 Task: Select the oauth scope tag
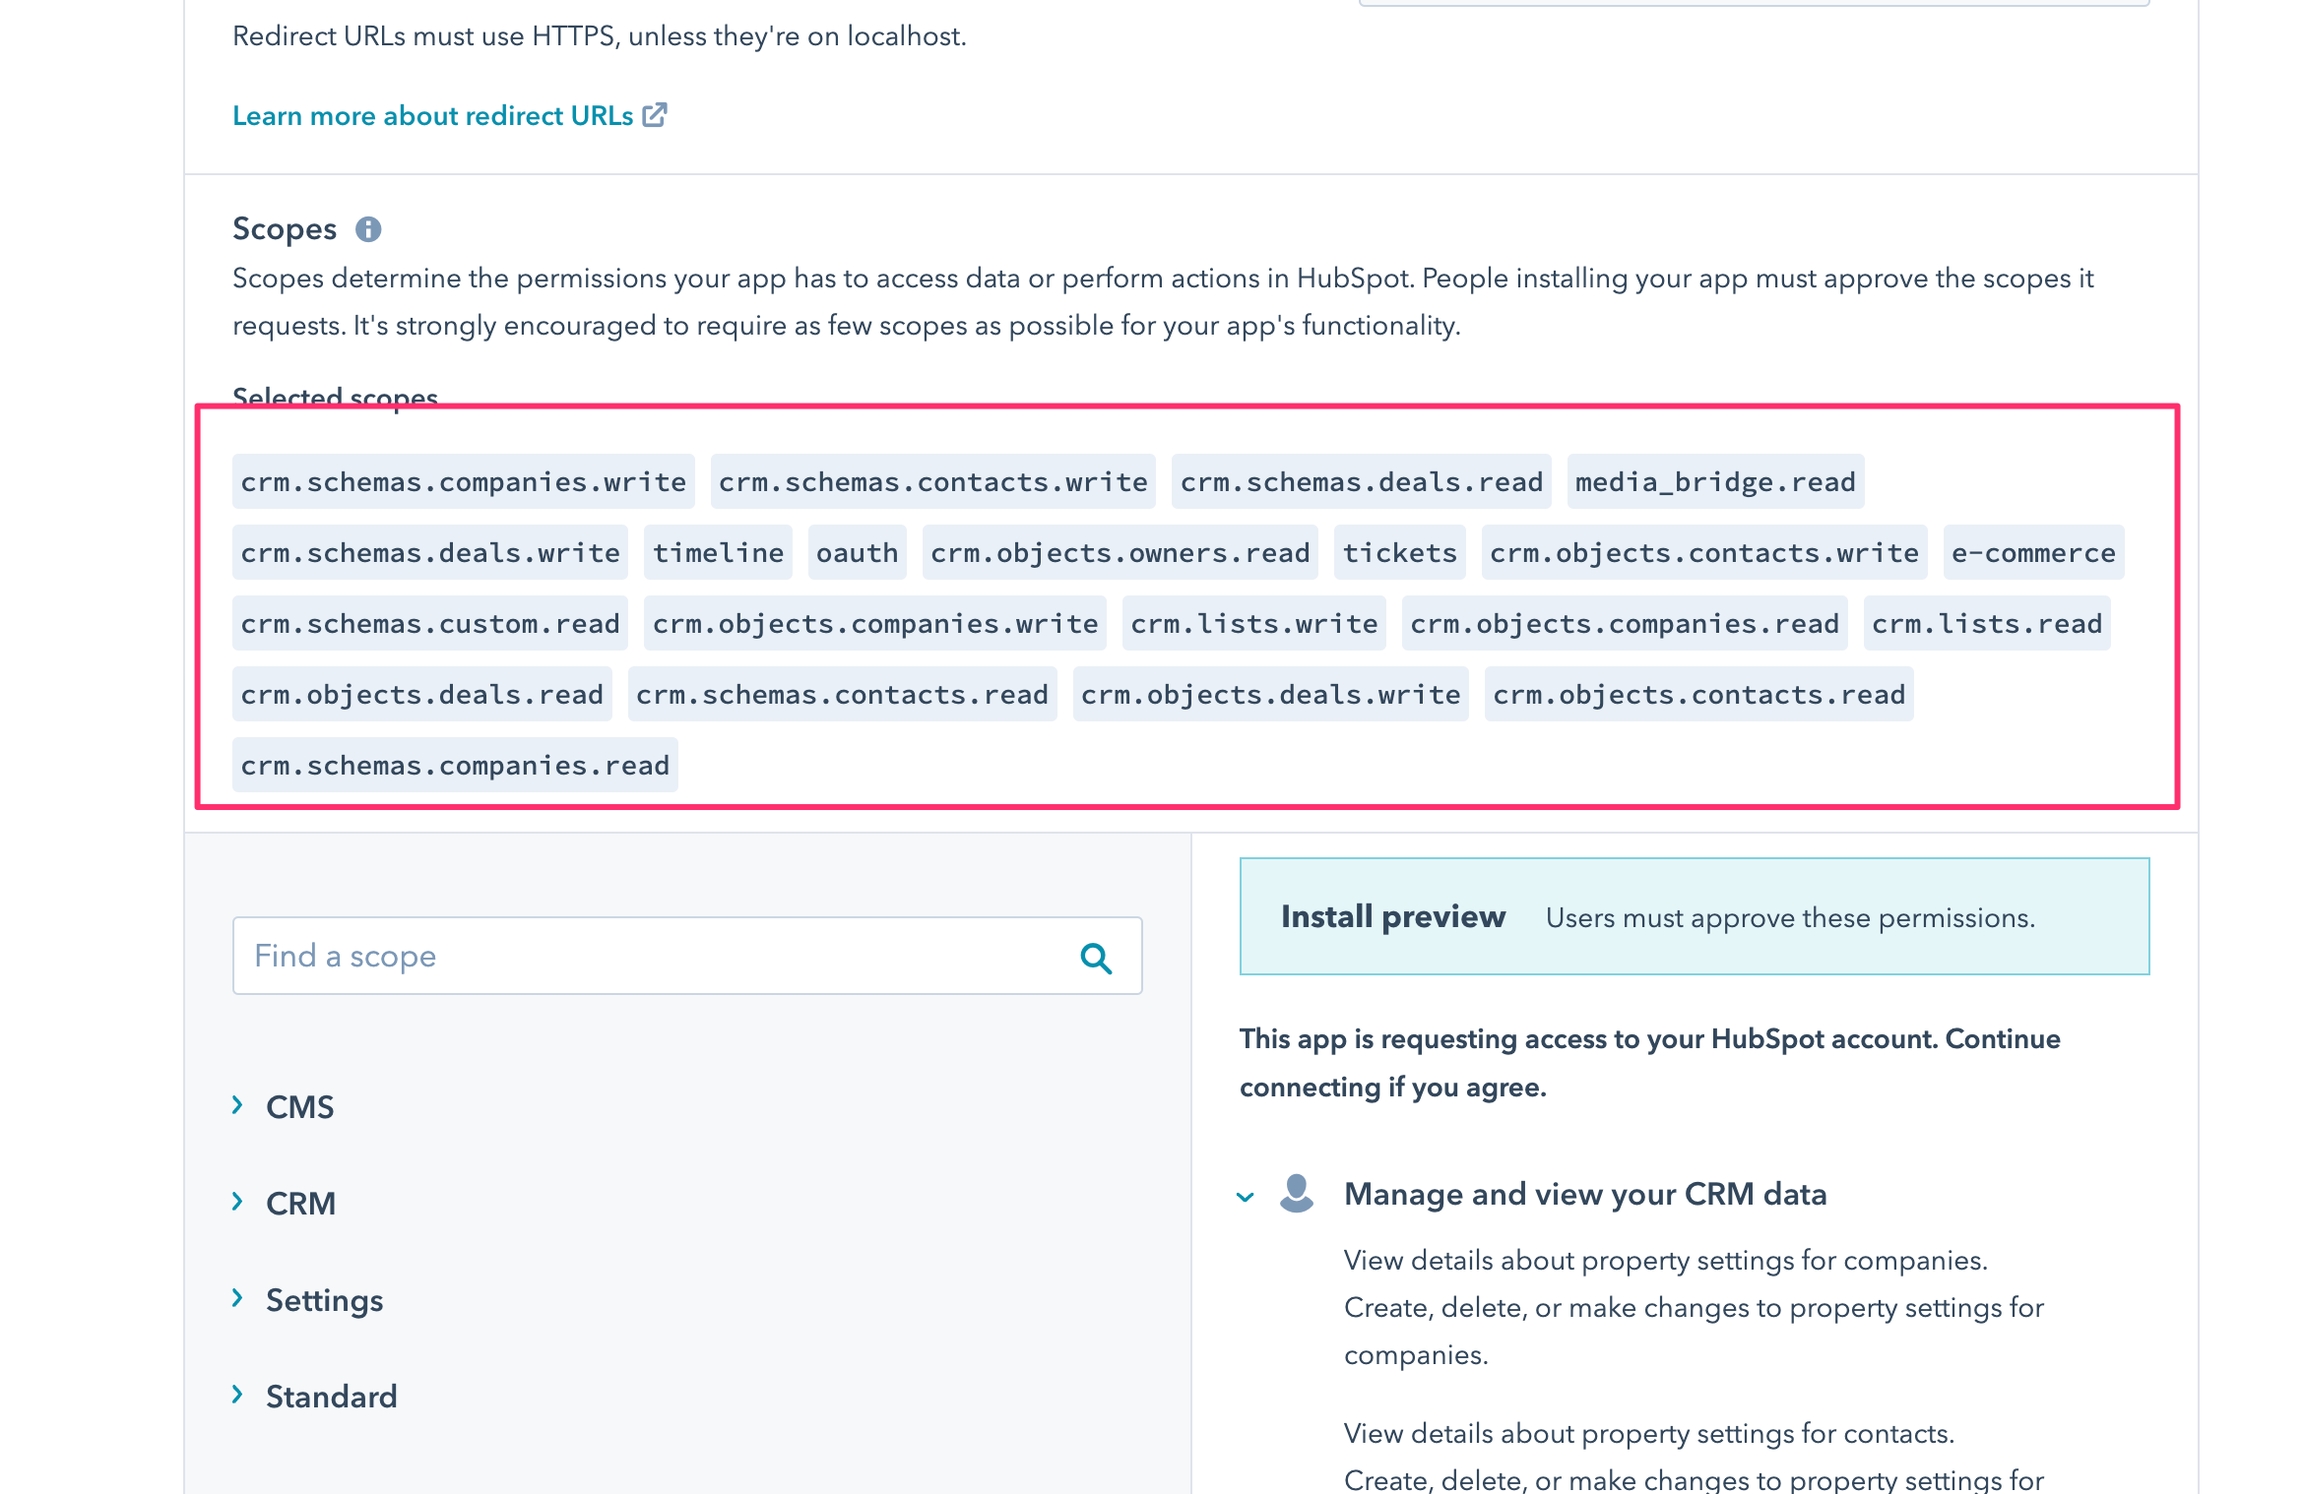(x=856, y=553)
